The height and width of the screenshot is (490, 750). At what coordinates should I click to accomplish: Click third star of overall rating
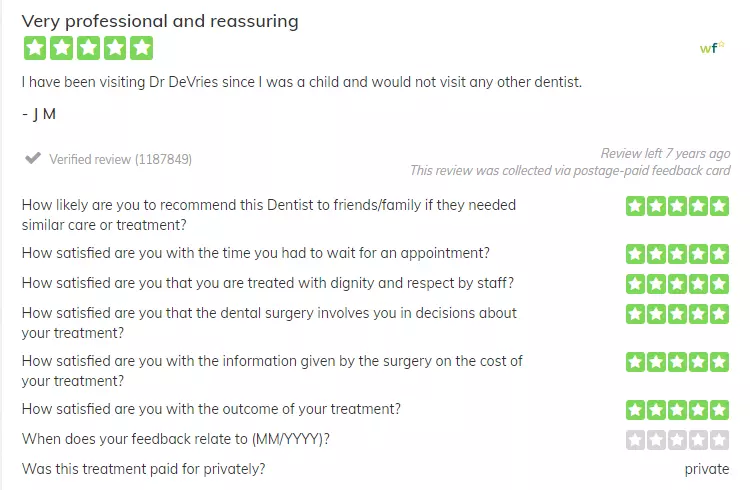click(x=88, y=48)
